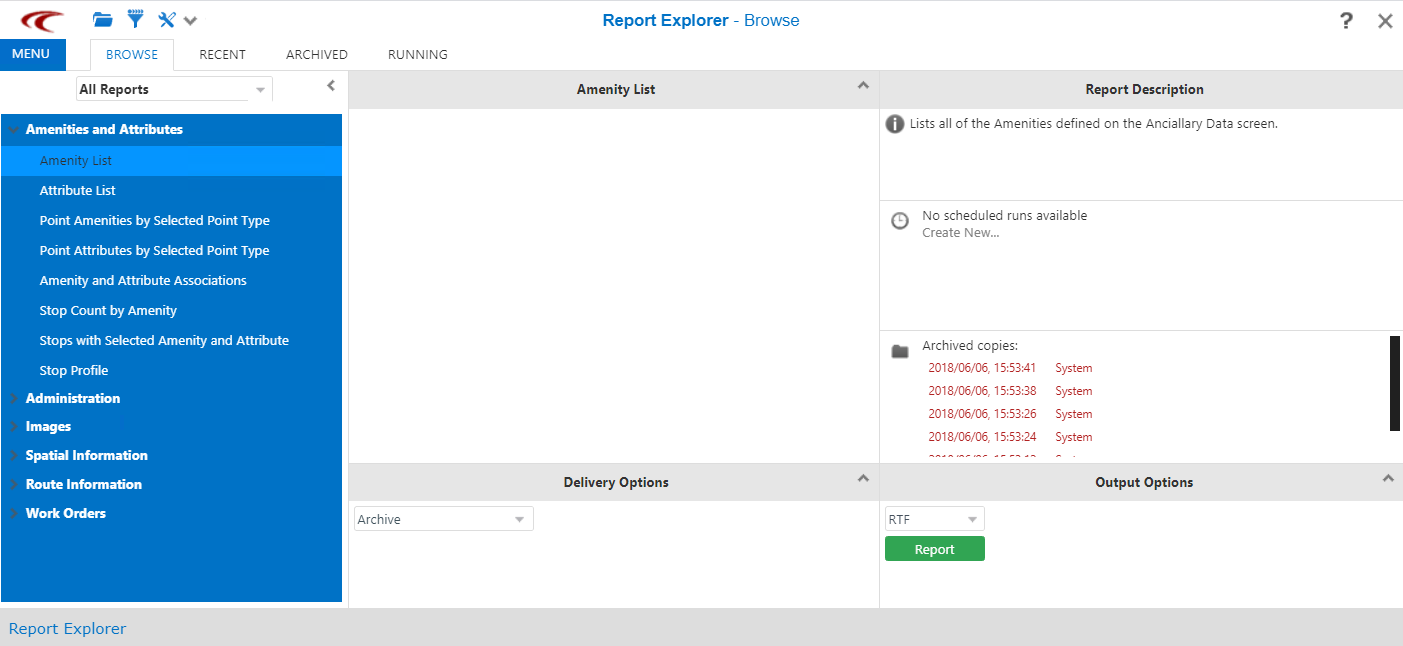Open the RTF output format dropdown
Image resolution: width=1403 pixels, height=646 pixels.
973,518
